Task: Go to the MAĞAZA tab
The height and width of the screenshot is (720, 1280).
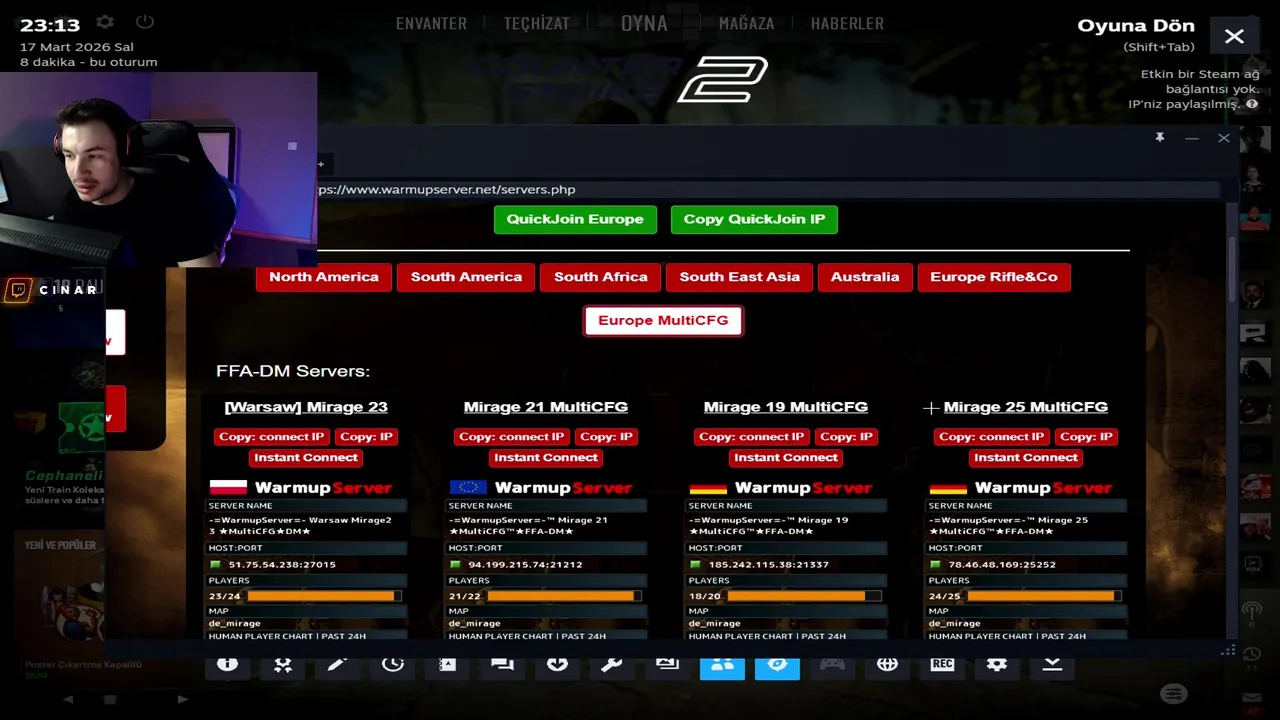Action: (x=746, y=23)
